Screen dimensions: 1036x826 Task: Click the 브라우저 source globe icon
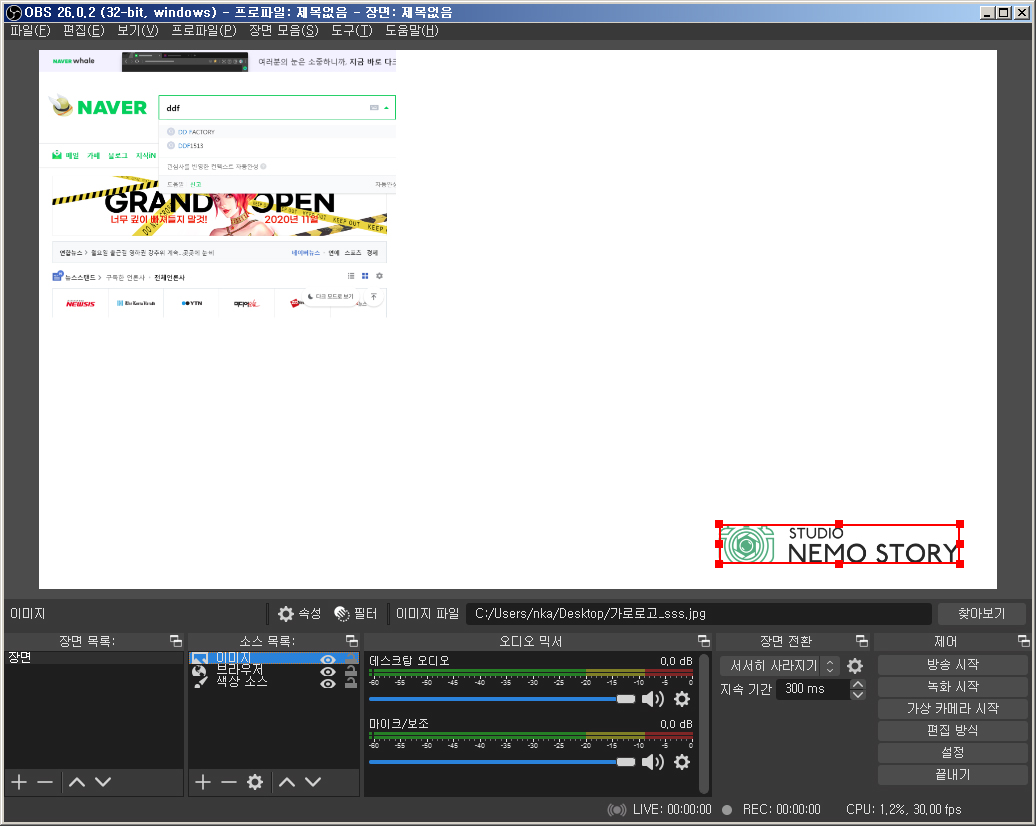(x=199, y=671)
